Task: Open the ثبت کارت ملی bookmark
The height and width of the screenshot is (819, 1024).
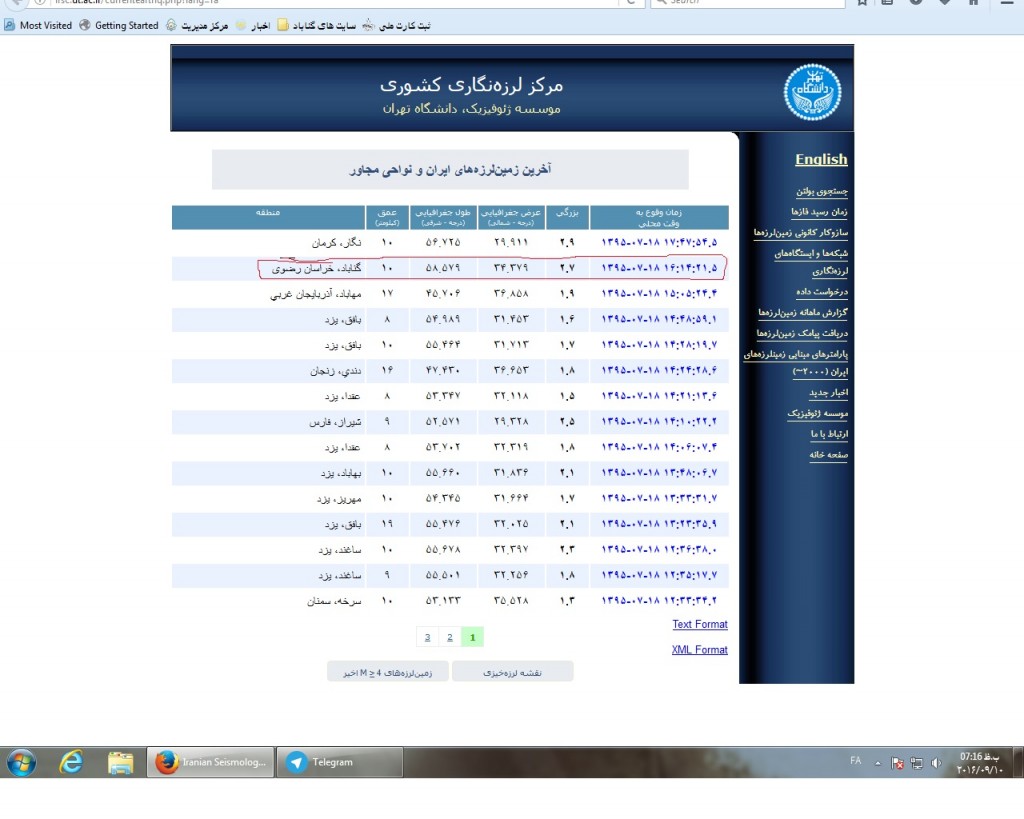Action: coord(396,25)
